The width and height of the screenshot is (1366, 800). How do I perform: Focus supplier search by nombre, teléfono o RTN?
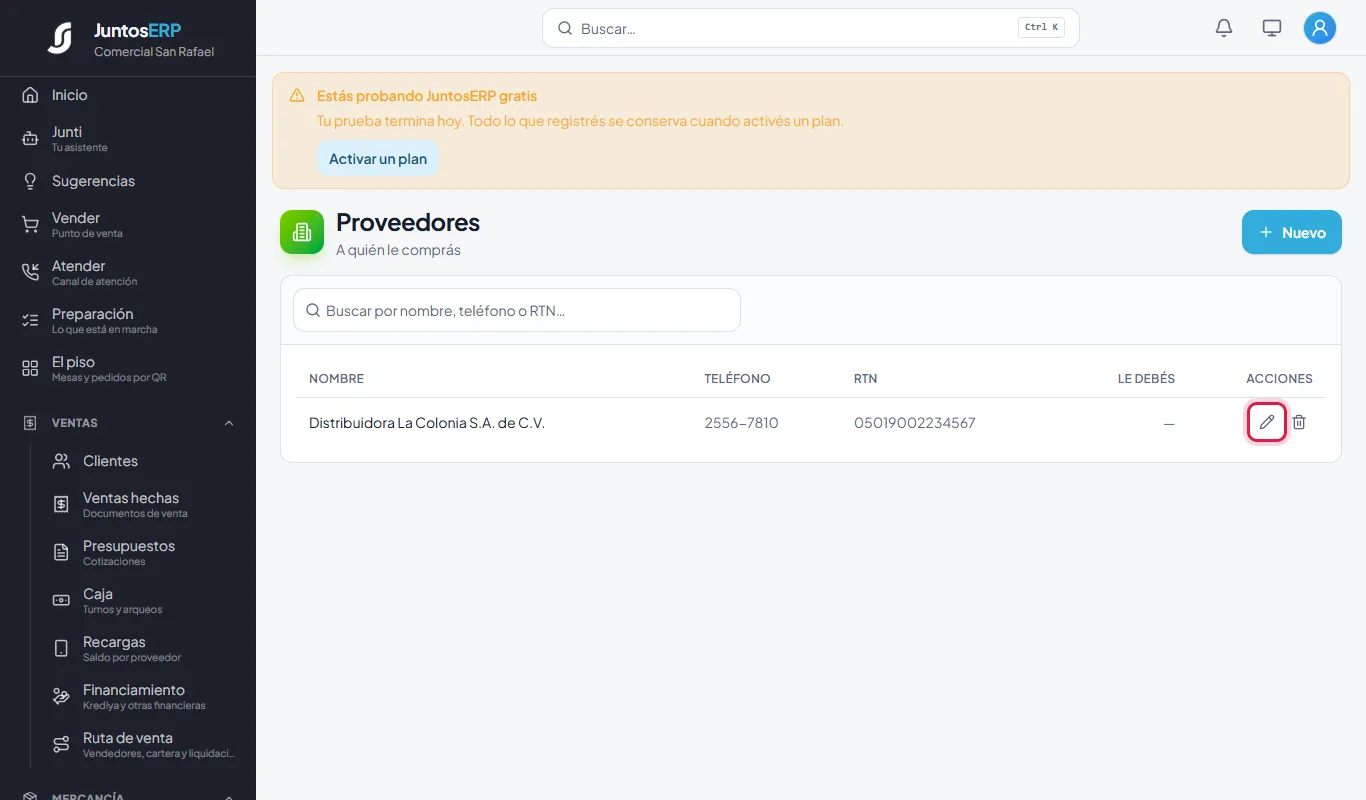(517, 310)
